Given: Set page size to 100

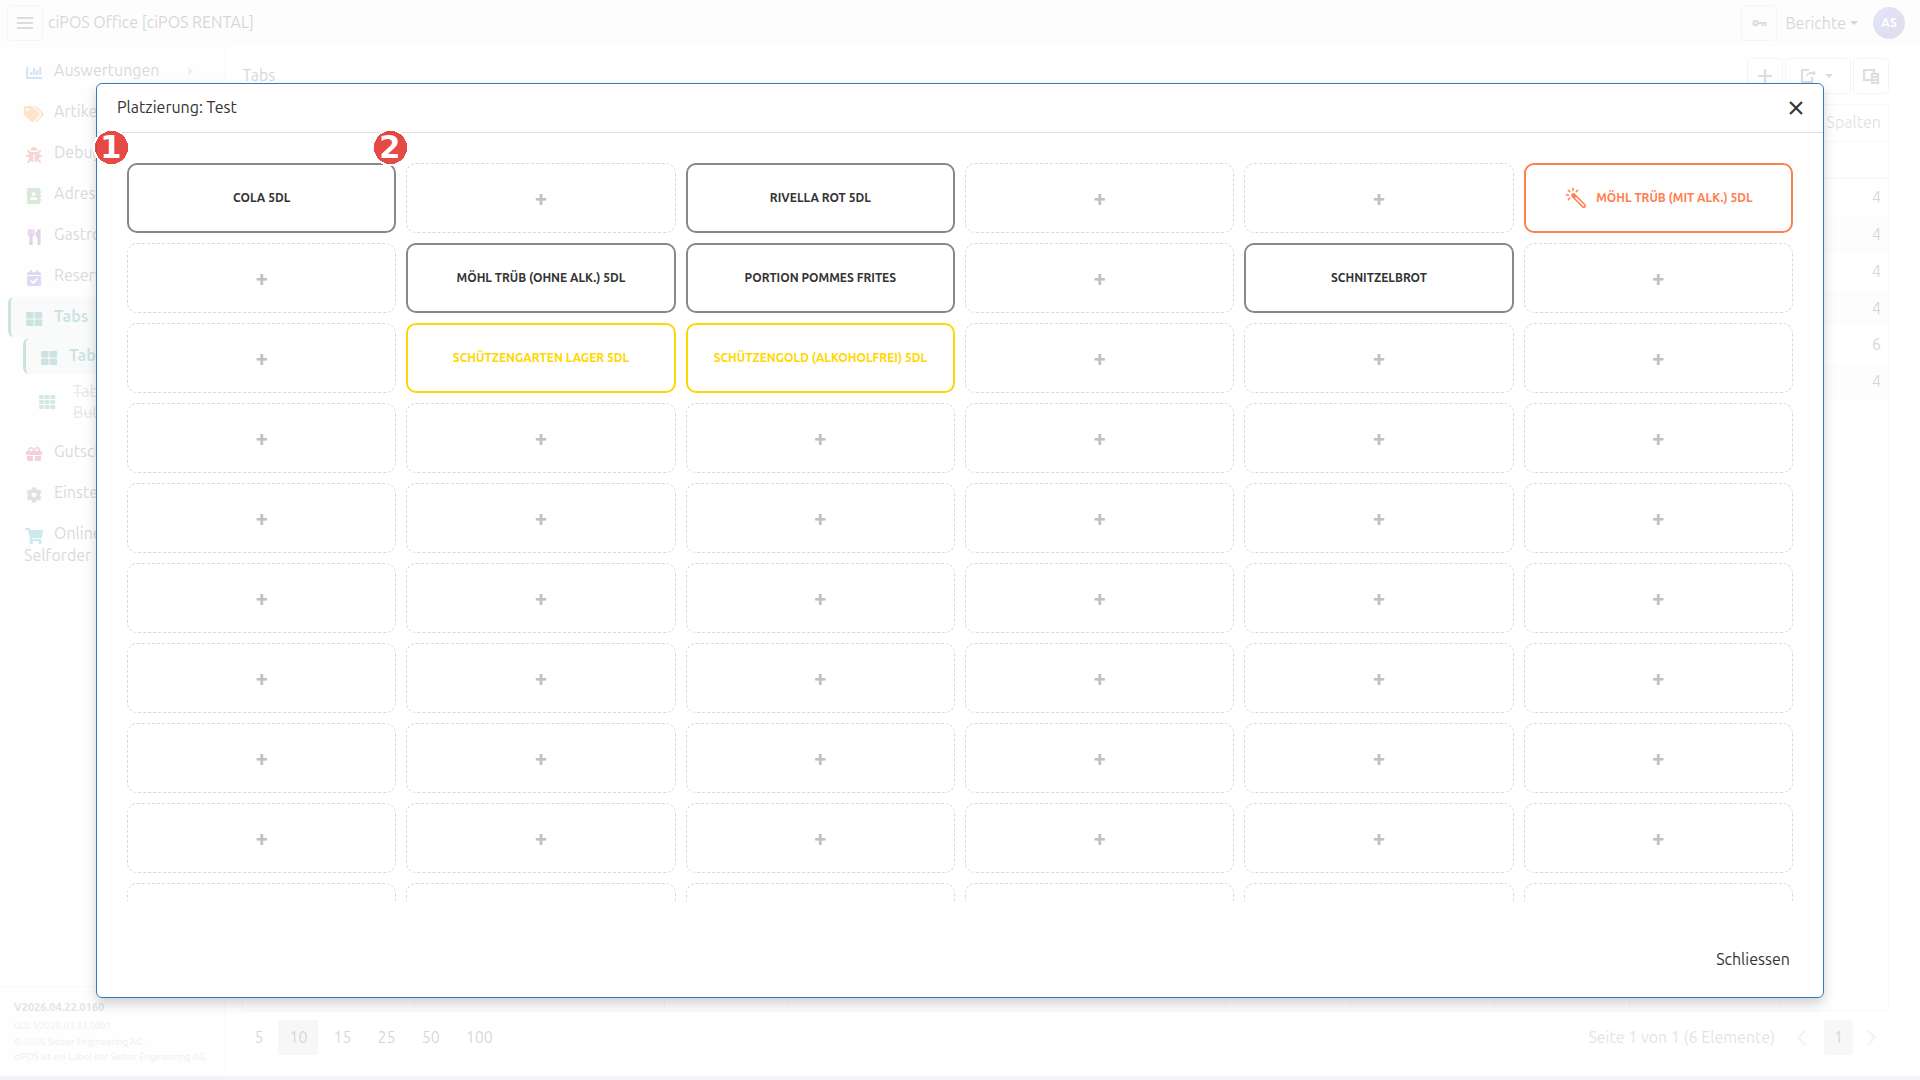Looking at the screenshot, I should pos(479,1037).
